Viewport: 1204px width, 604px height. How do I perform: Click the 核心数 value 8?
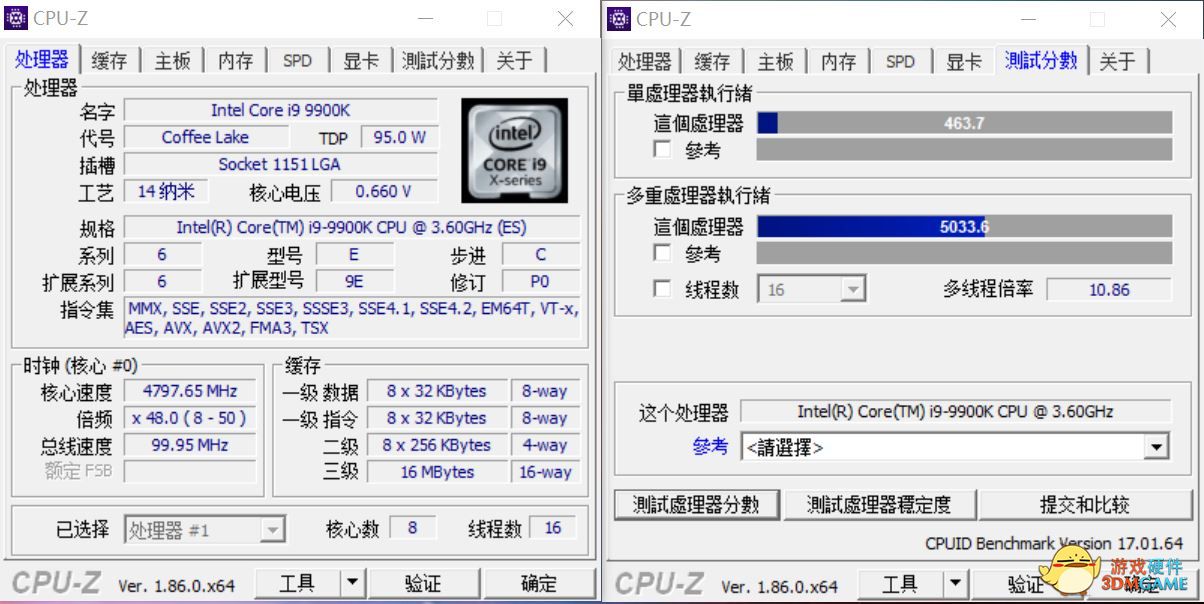[412, 529]
